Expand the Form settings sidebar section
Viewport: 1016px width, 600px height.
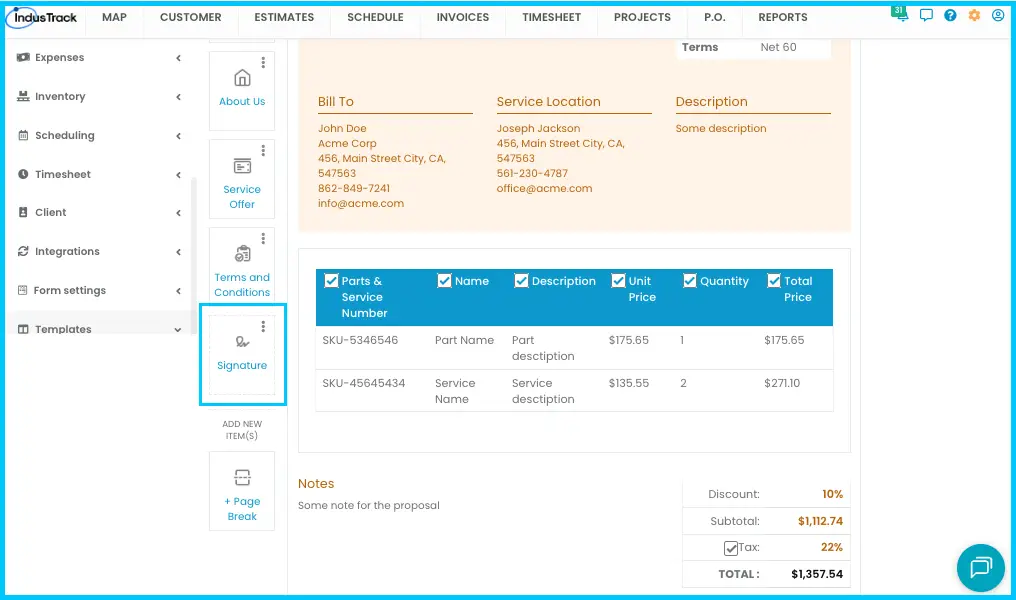click(98, 290)
